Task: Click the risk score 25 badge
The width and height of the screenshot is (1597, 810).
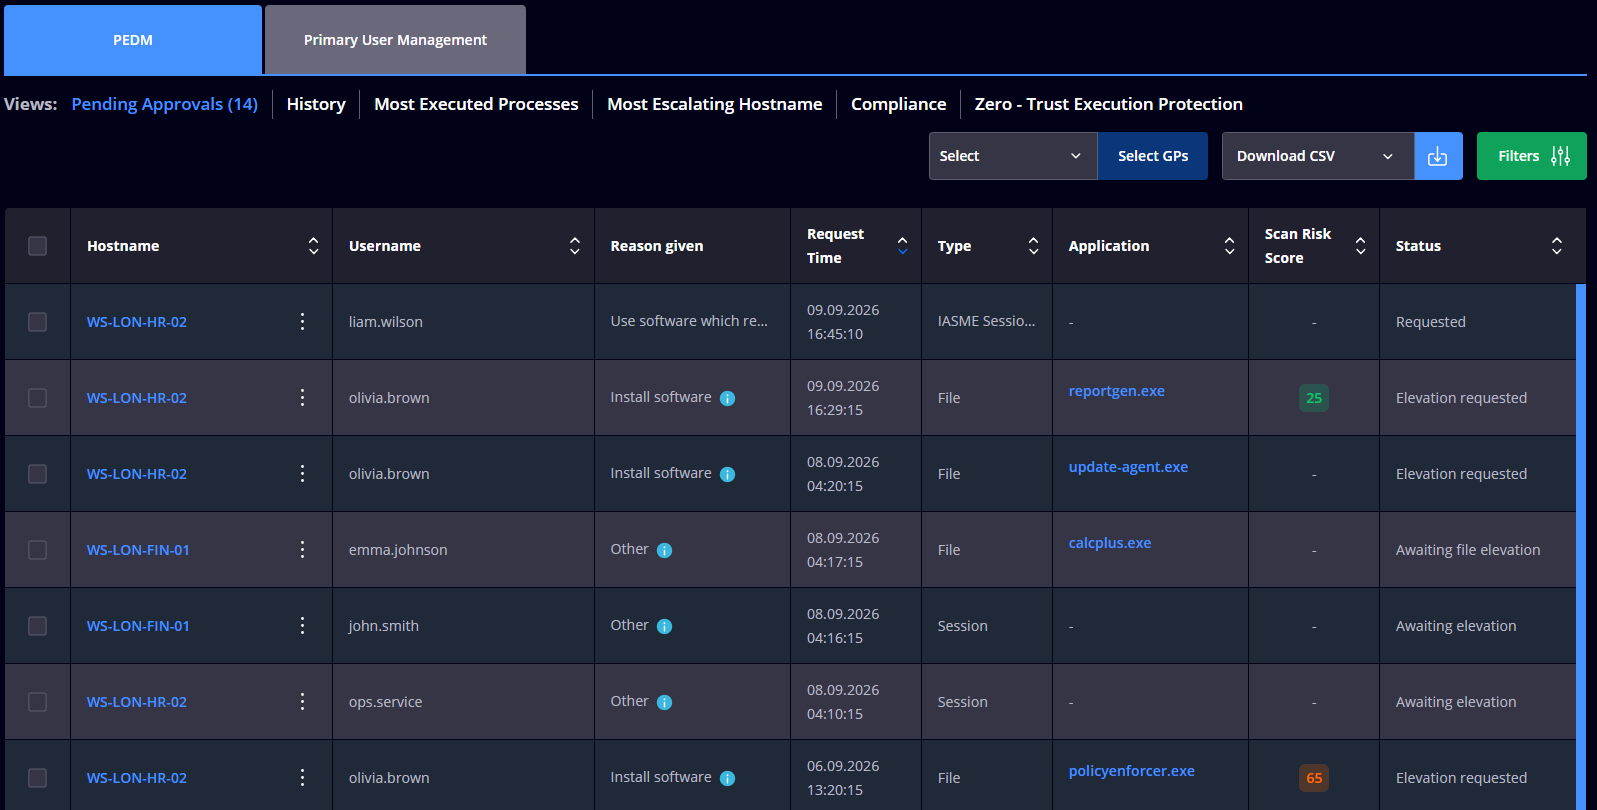Action: tap(1314, 398)
